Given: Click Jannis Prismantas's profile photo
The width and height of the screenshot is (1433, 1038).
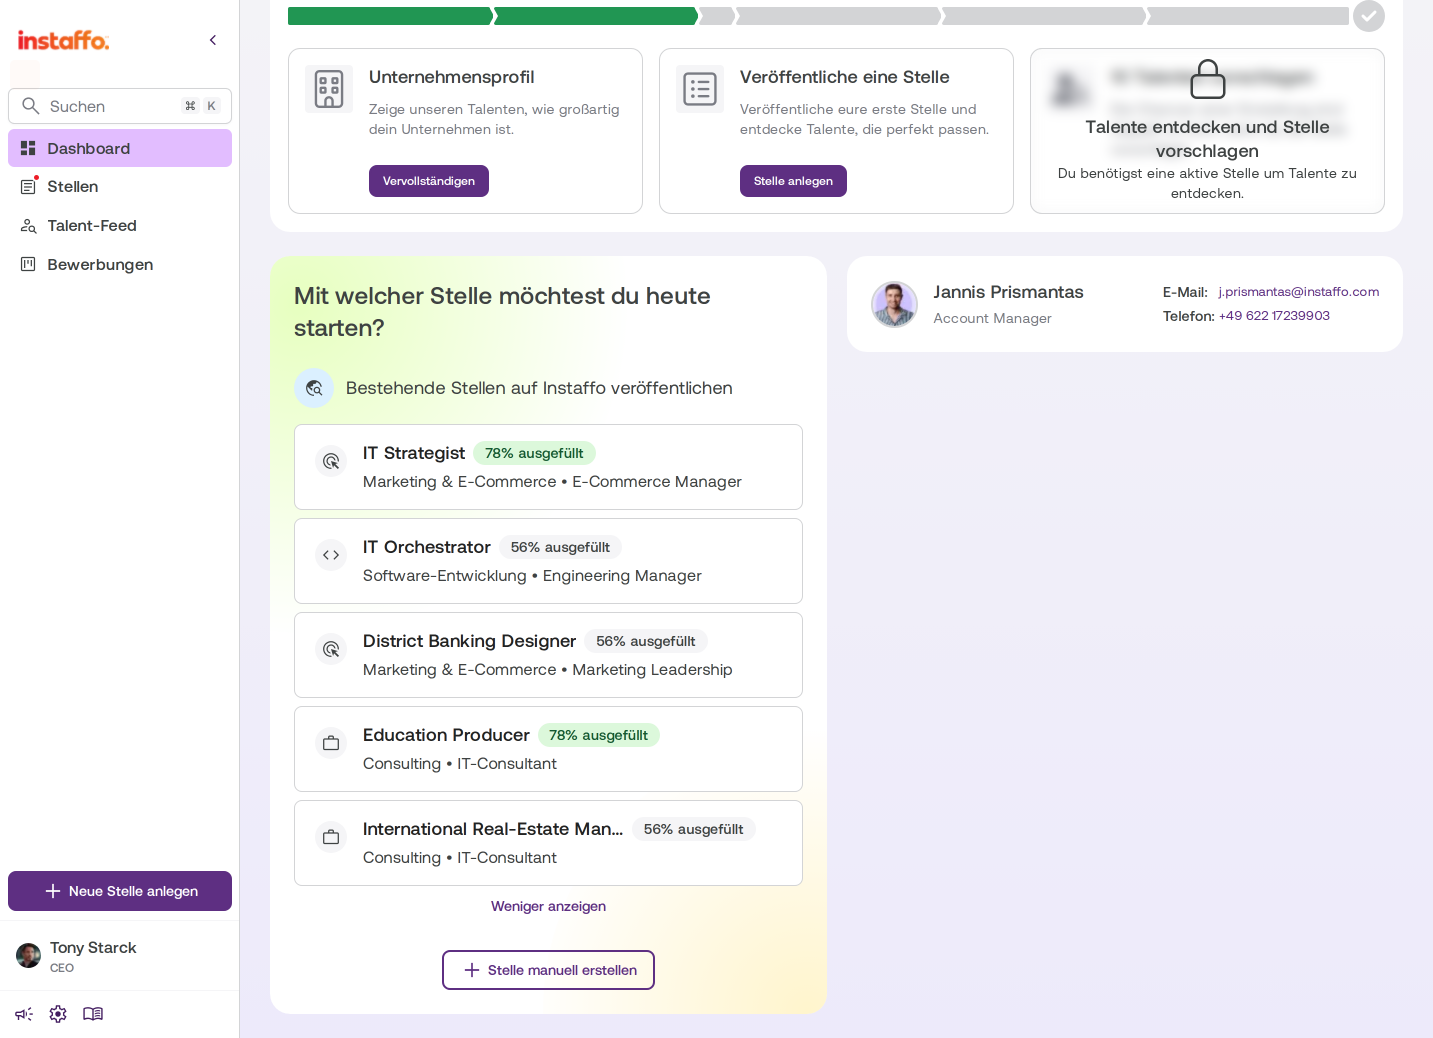Looking at the screenshot, I should pos(894,304).
